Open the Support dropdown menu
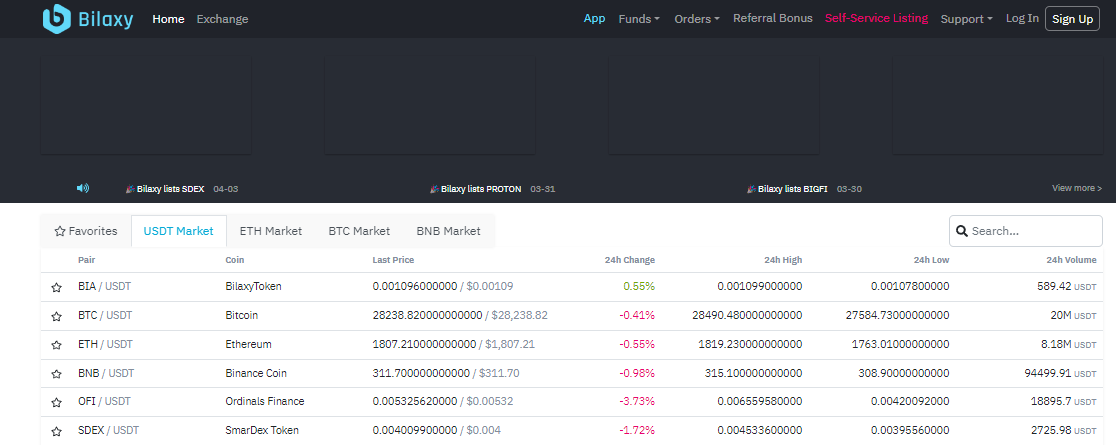This screenshot has height=445, width=1116. point(966,19)
